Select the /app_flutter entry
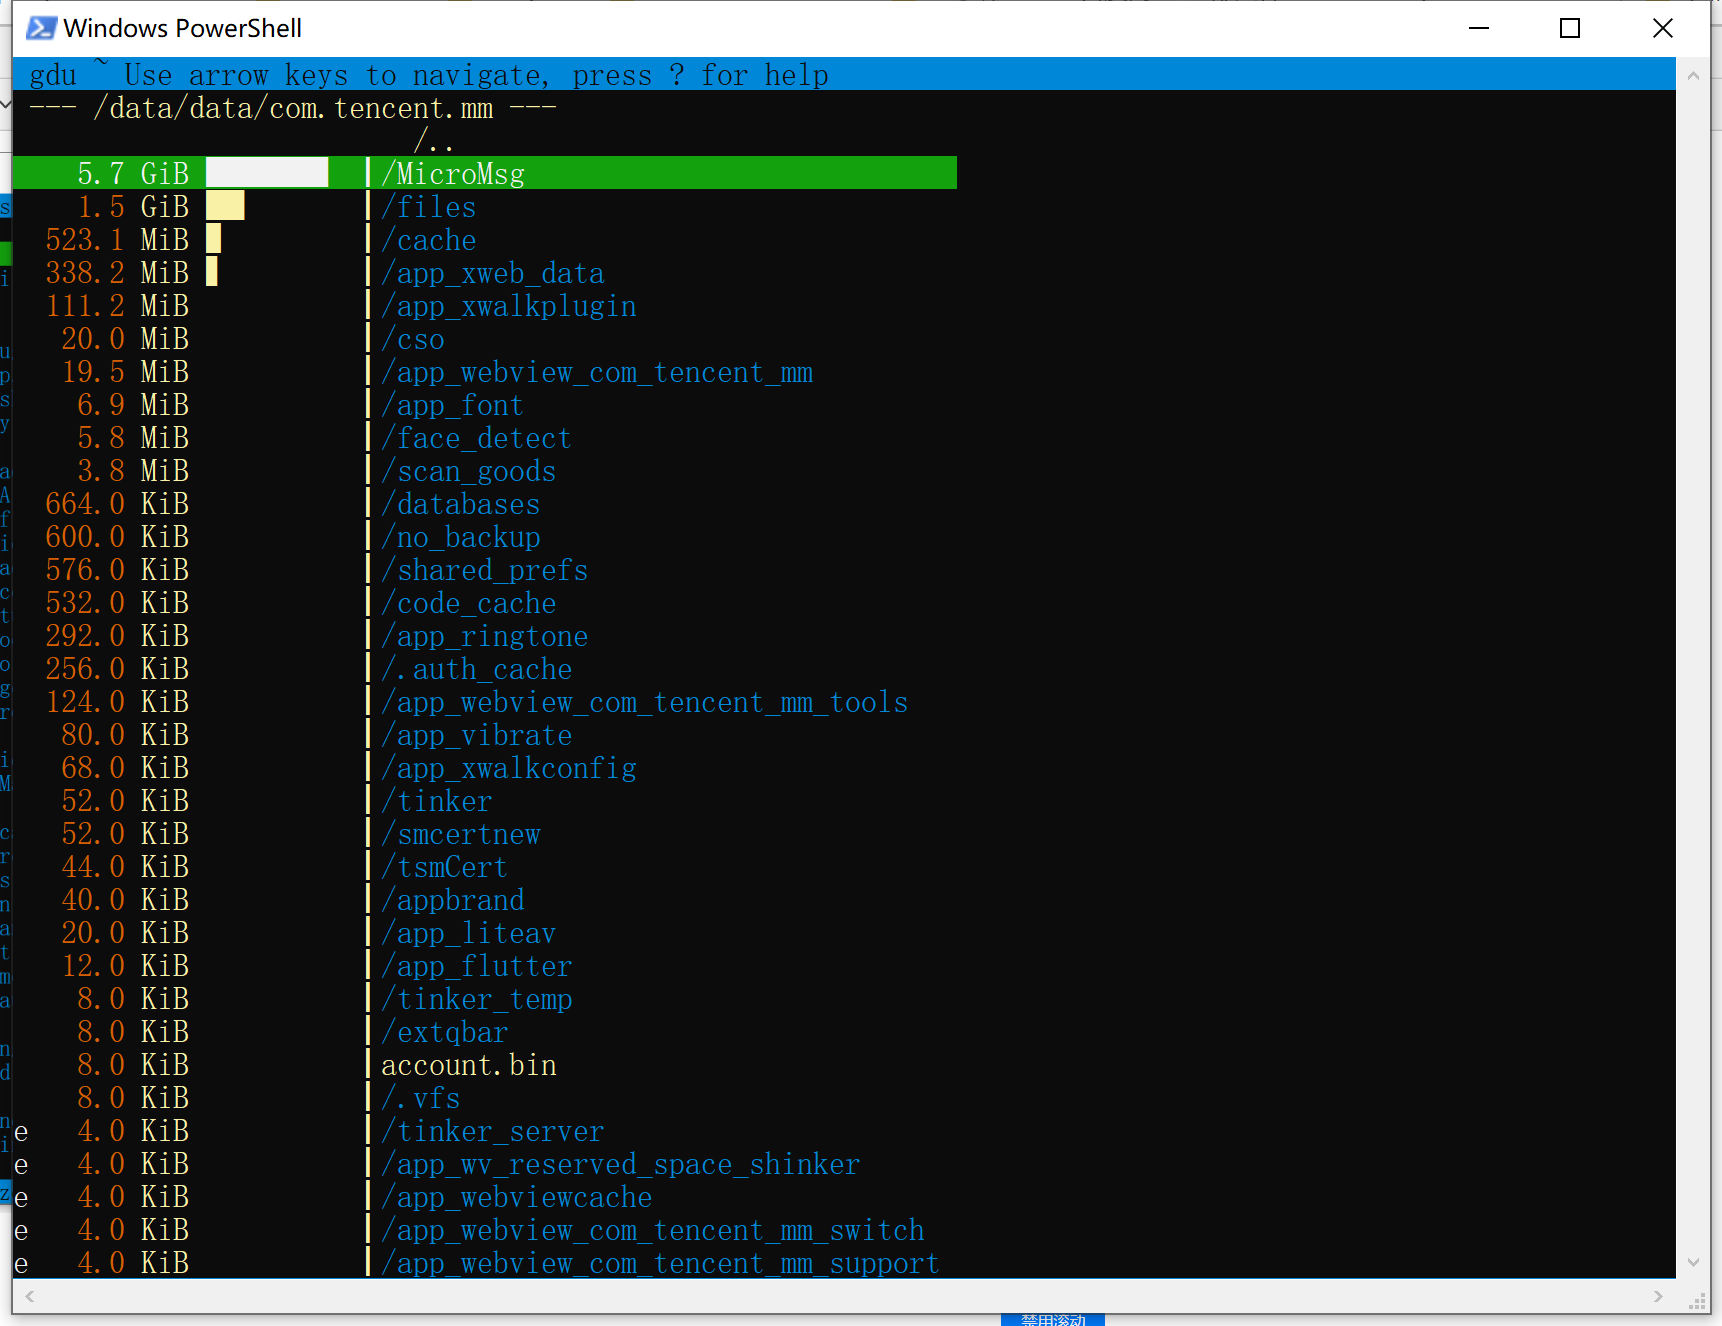 pyautogui.click(x=476, y=966)
